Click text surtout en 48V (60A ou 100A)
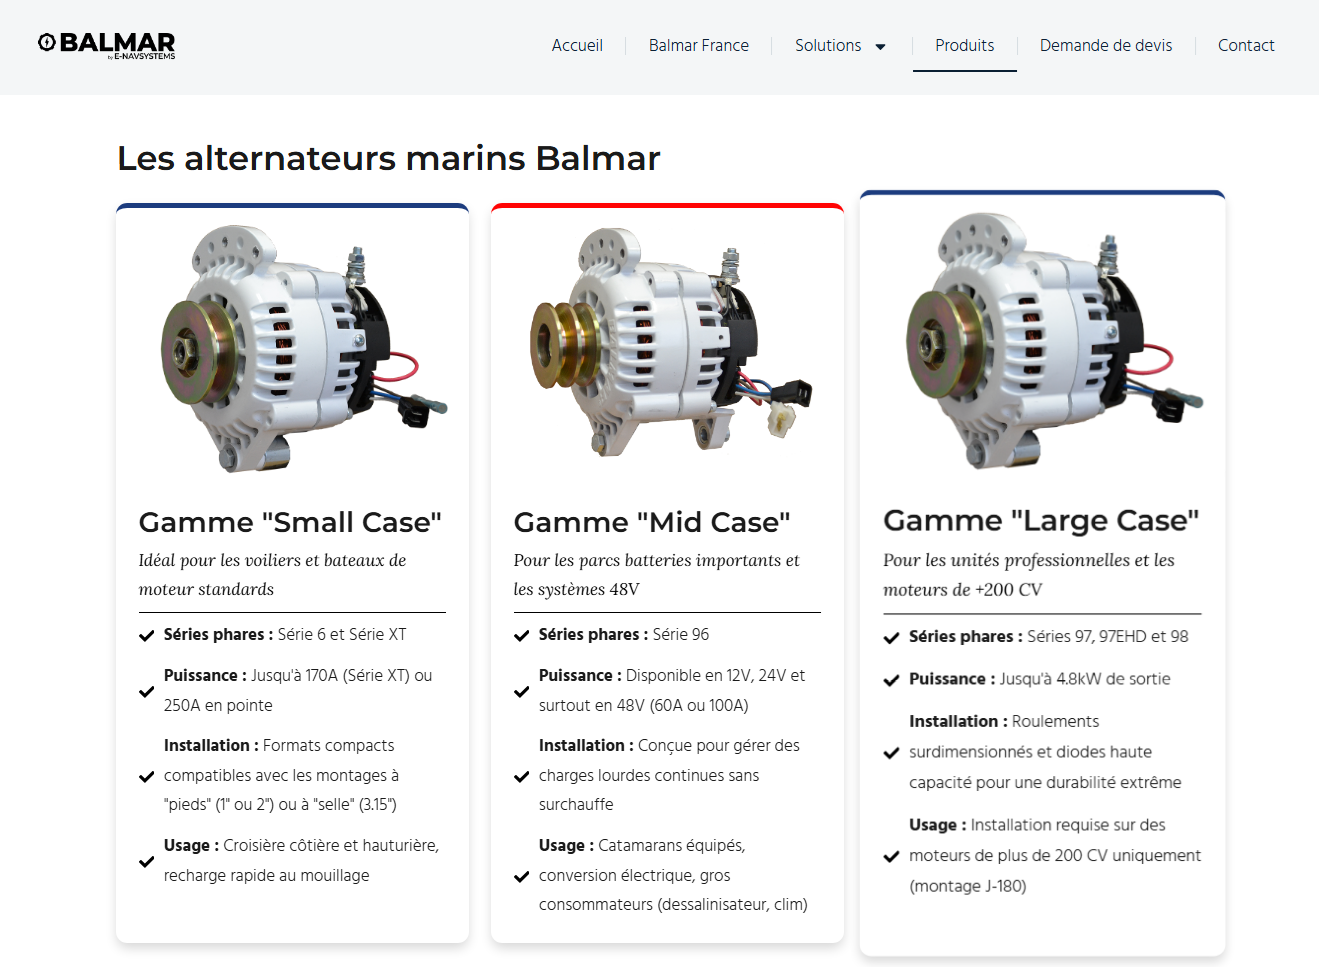Screen dimensions: 1319x967 [643, 705]
